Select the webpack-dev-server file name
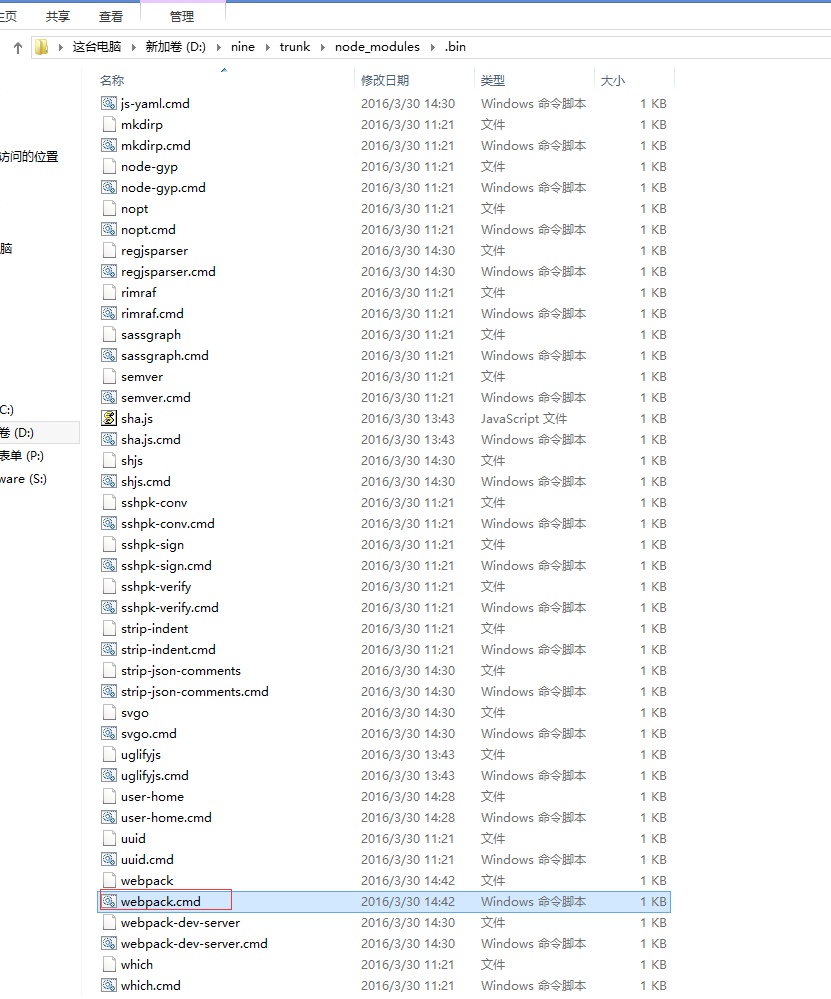 pyautogui.click(x=180, y=923)
